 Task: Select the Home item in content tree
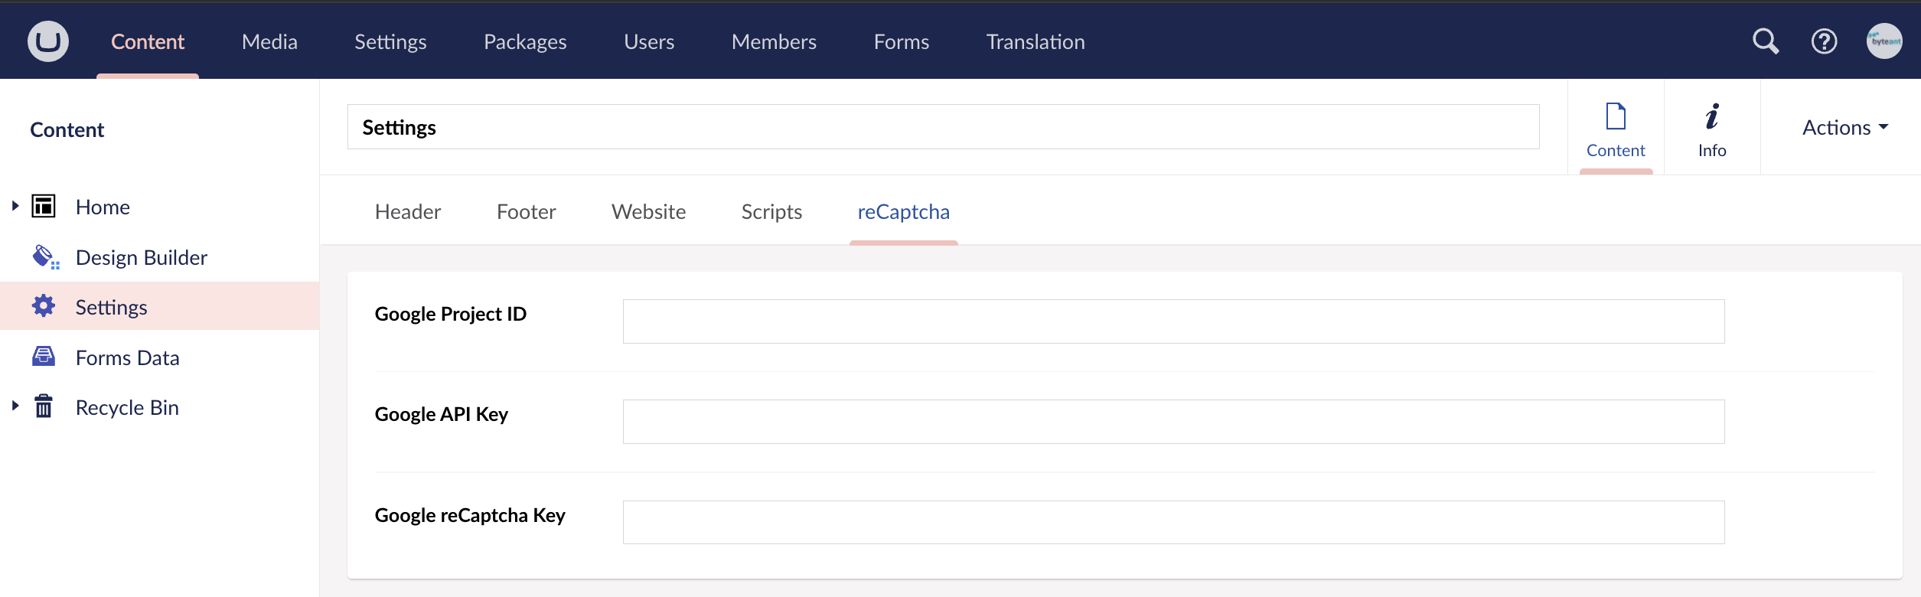pos(102,207)
